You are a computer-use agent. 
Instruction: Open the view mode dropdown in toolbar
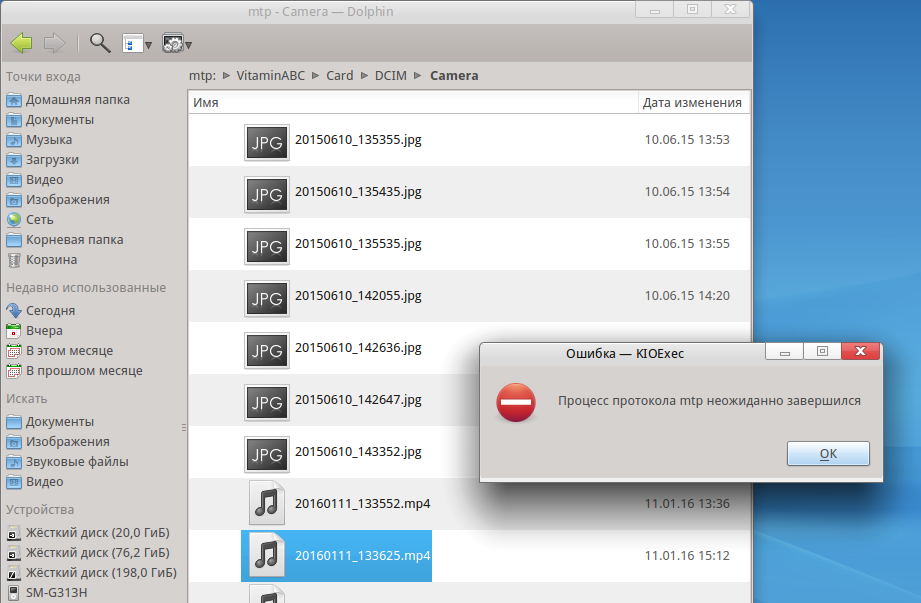click(x=137, y=43)
